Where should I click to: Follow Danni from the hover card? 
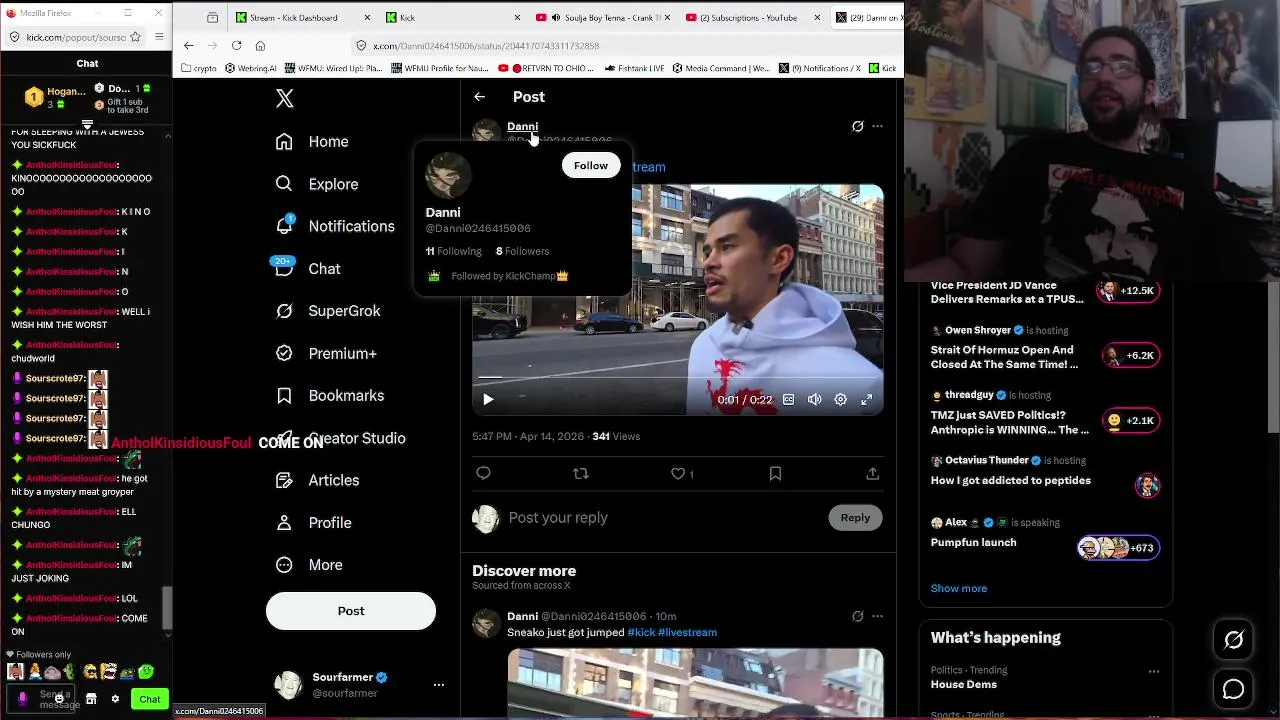[591, 165]
